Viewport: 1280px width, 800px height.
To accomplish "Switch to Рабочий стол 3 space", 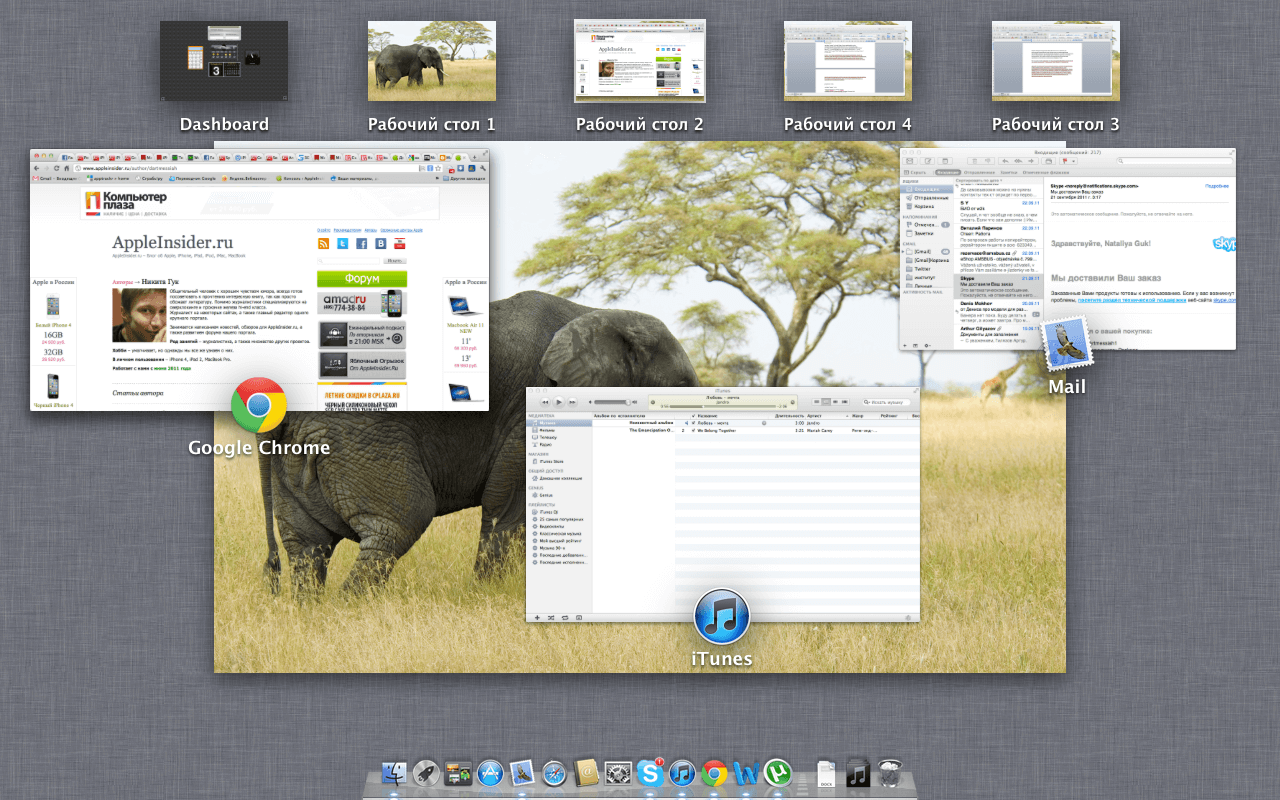I will [1055, 62].
